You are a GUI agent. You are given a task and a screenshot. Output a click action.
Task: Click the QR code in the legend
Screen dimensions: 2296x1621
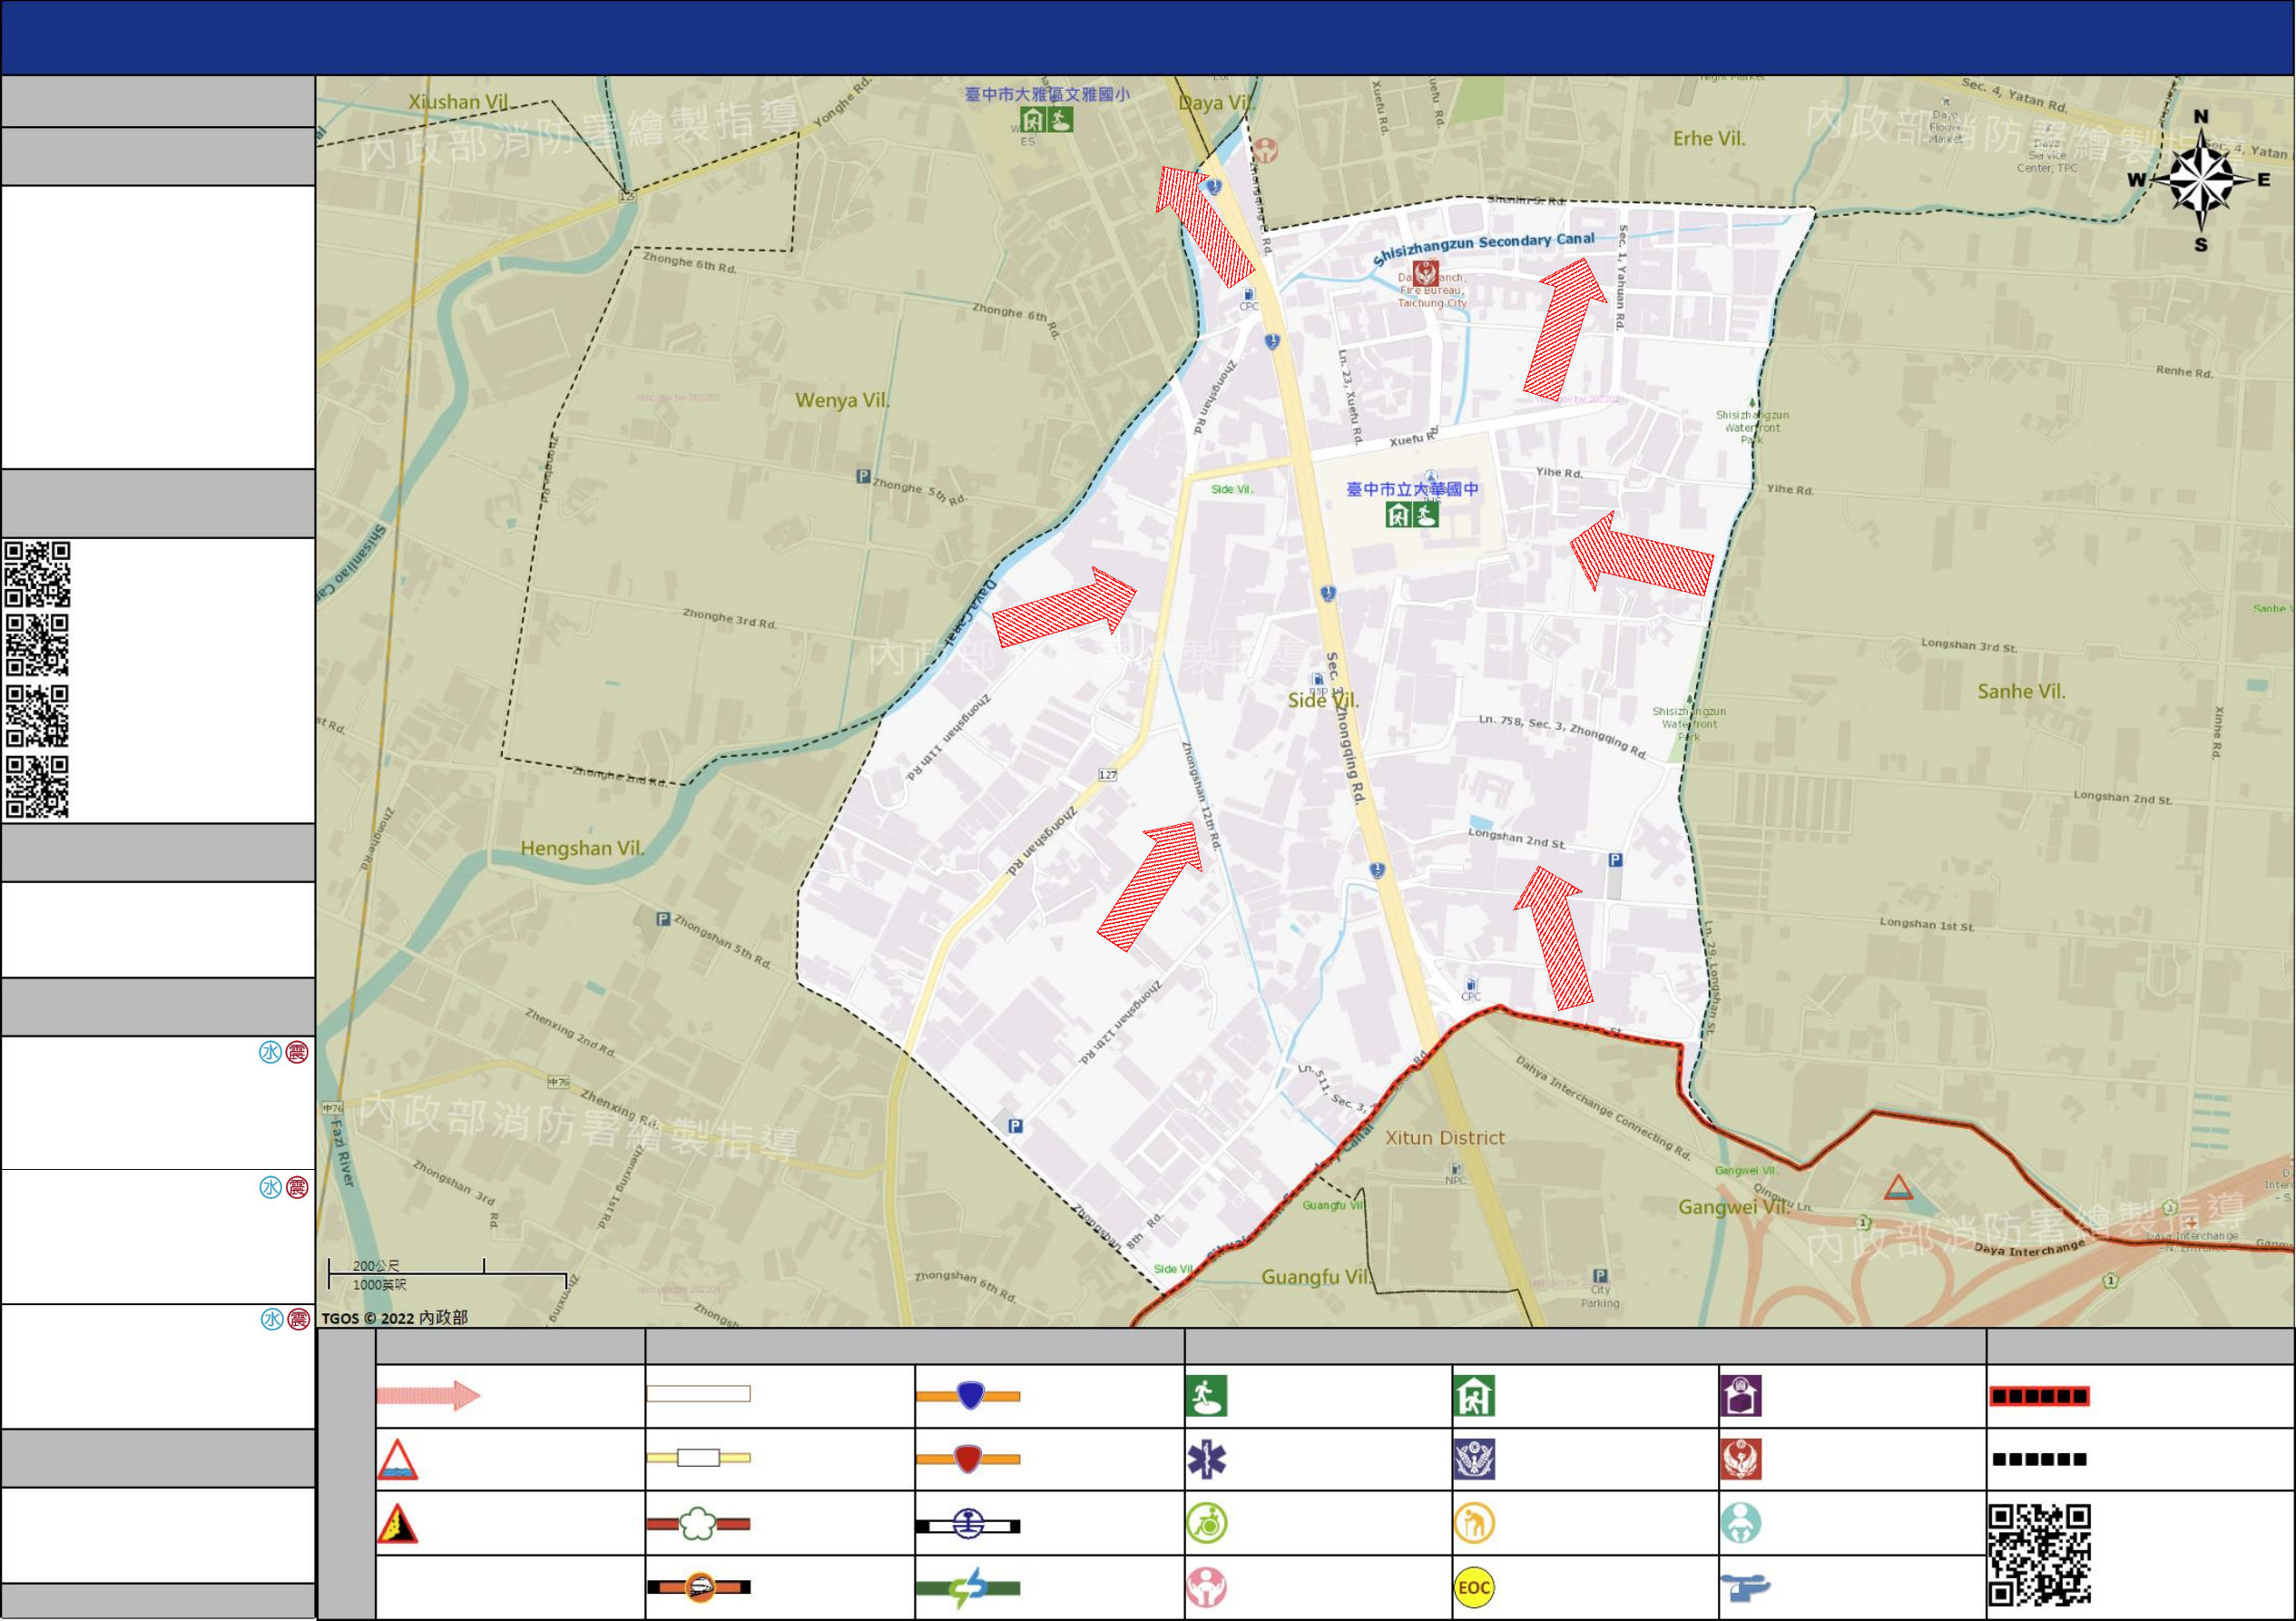tap(2039, 1555)
